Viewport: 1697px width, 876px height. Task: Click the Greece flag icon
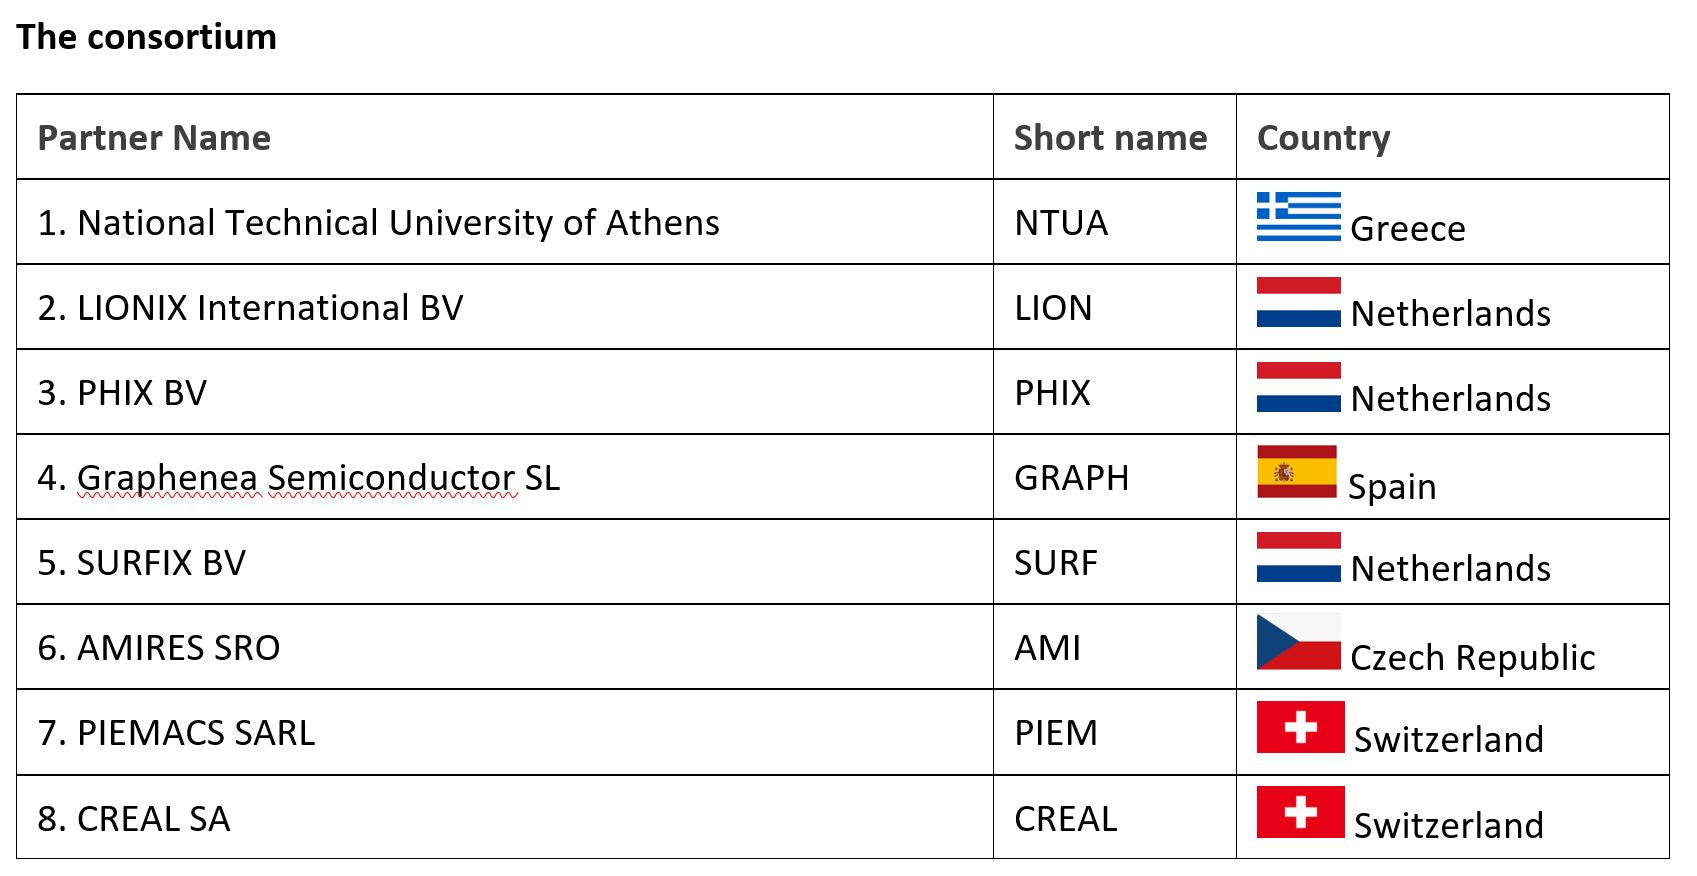[1298, 216]
